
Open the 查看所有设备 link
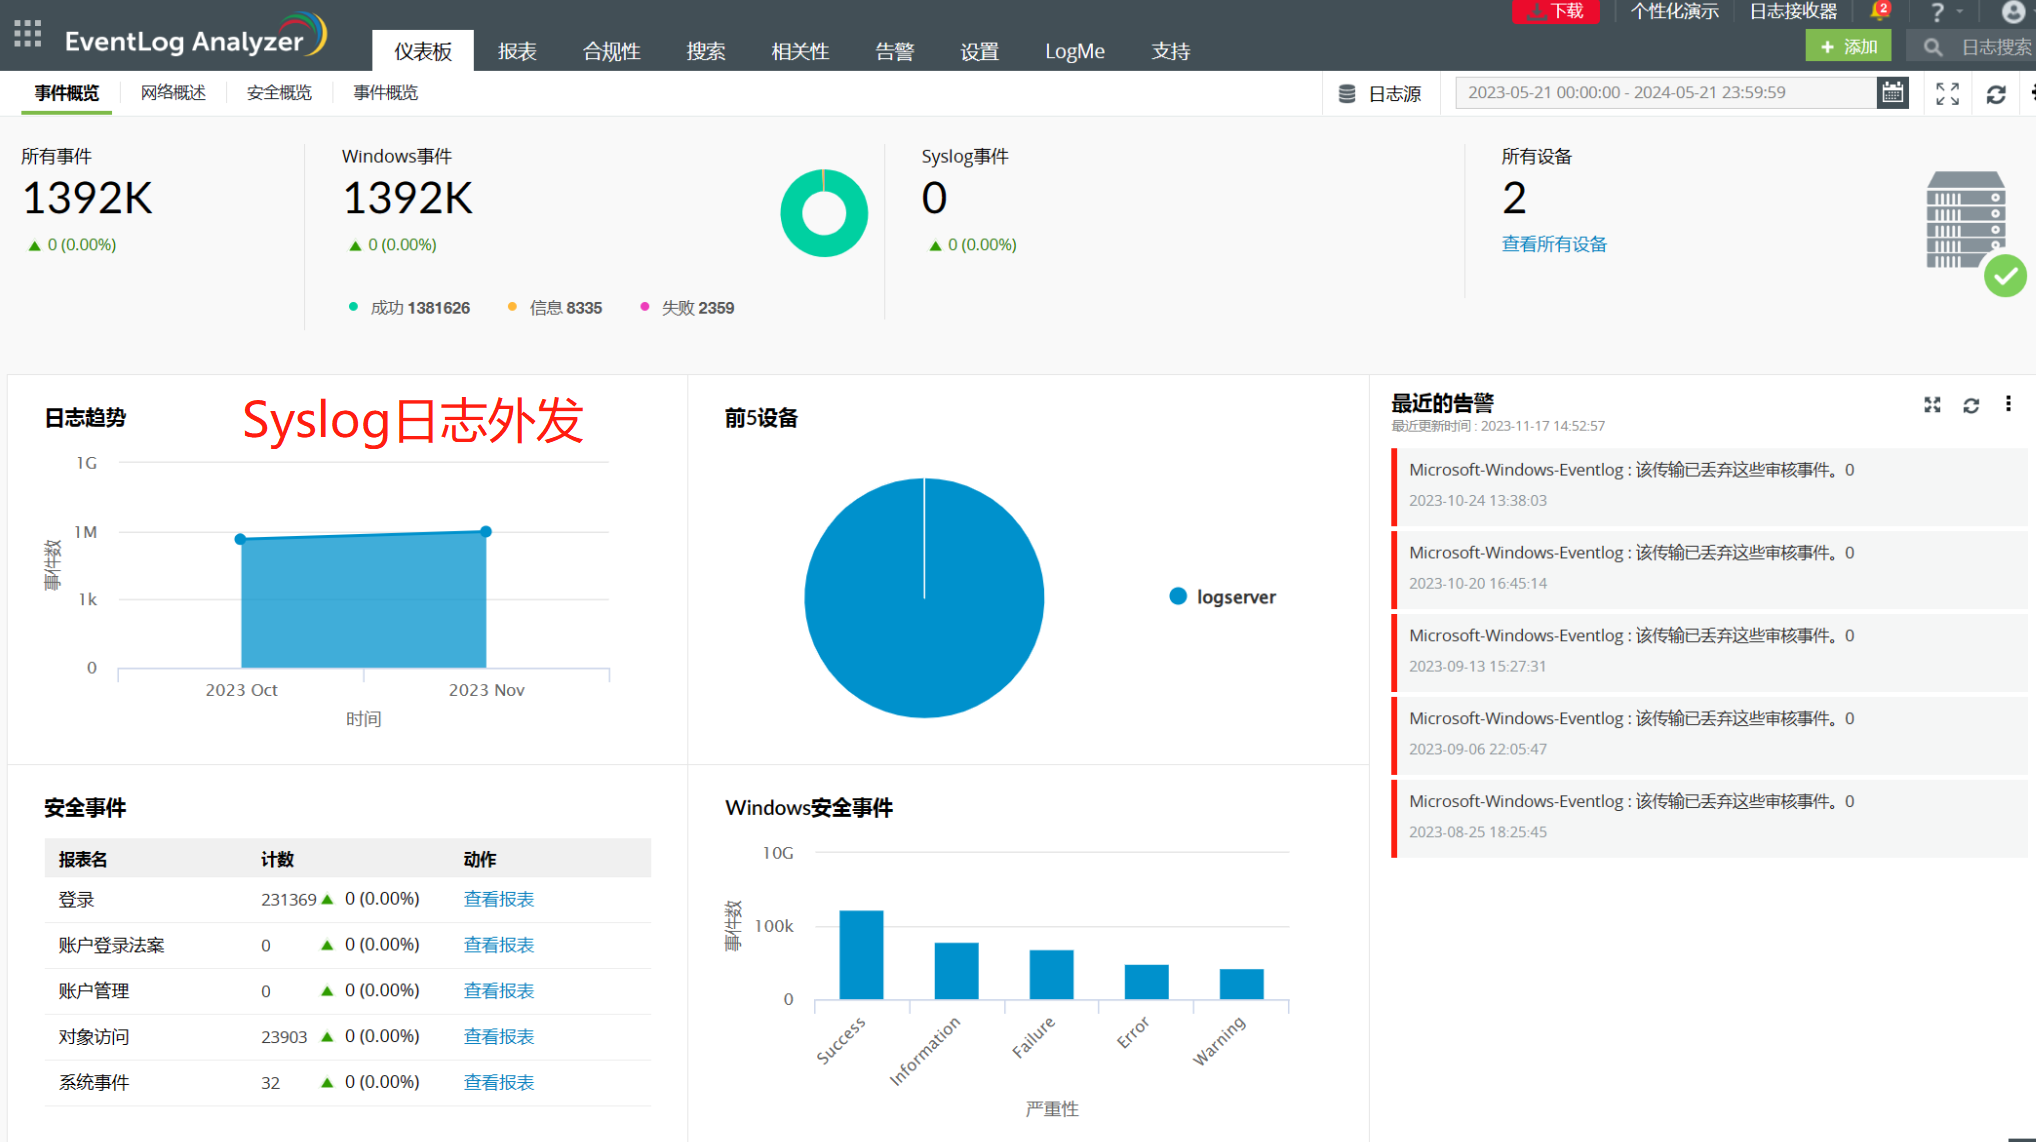[x=1554, y=244]
